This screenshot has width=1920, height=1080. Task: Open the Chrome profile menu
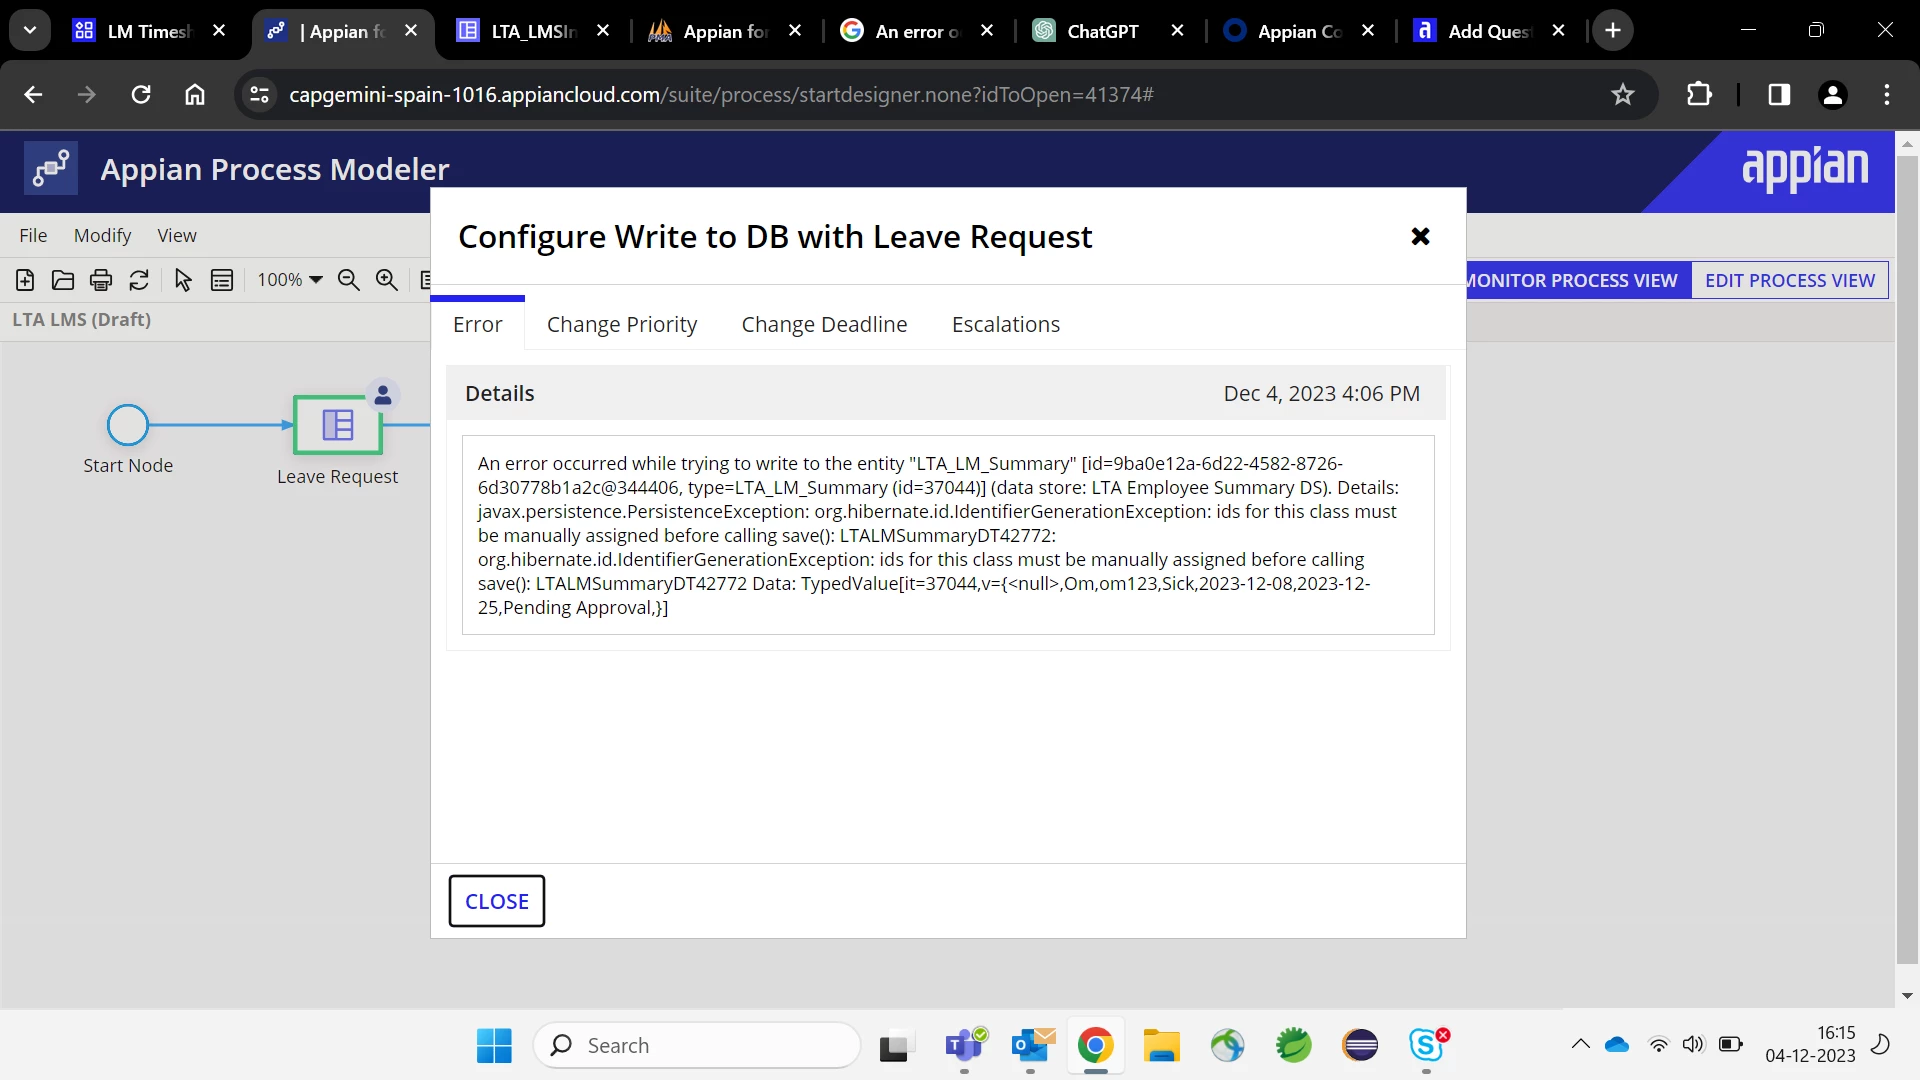1833,95
